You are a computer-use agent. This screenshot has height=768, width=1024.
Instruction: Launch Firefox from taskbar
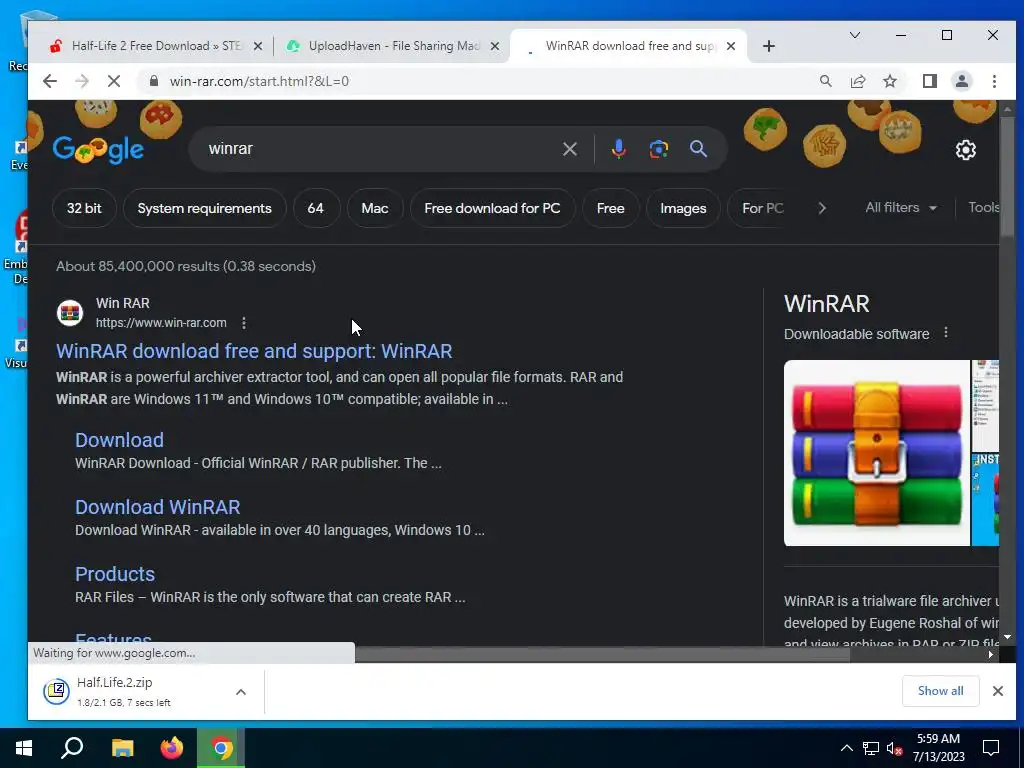(172, 748)
